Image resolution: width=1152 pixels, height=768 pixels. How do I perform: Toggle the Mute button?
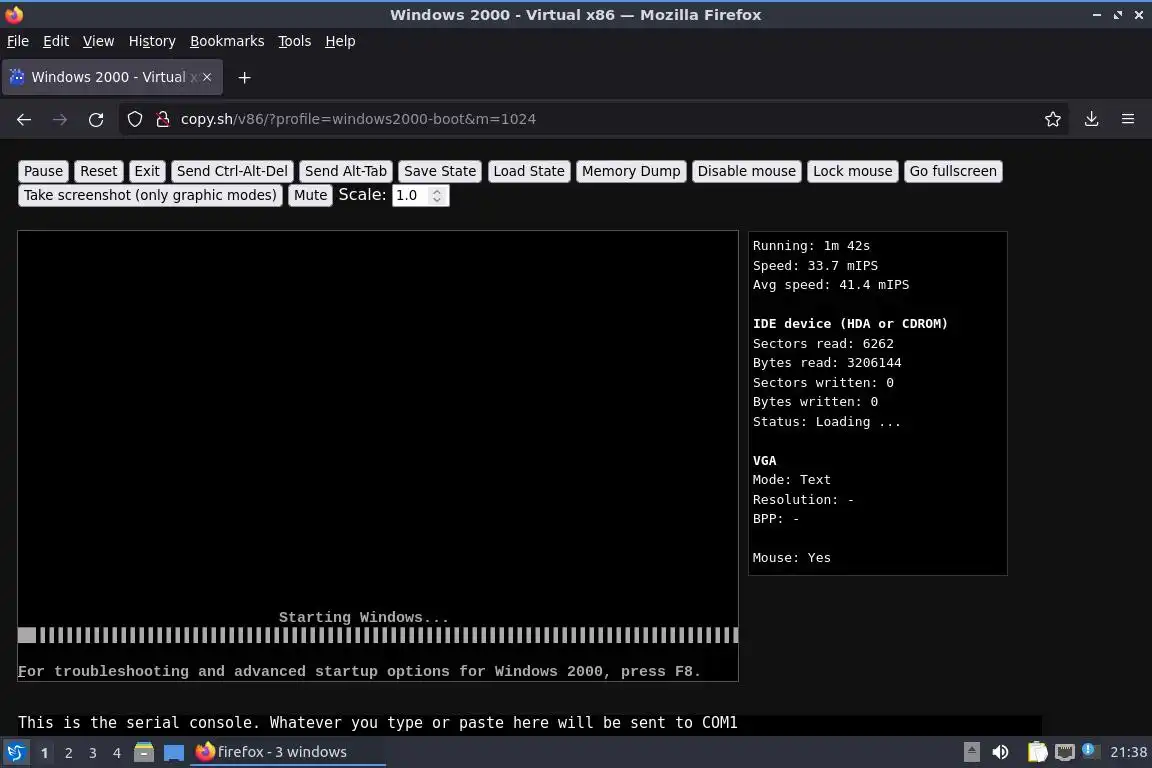point(311,195)
